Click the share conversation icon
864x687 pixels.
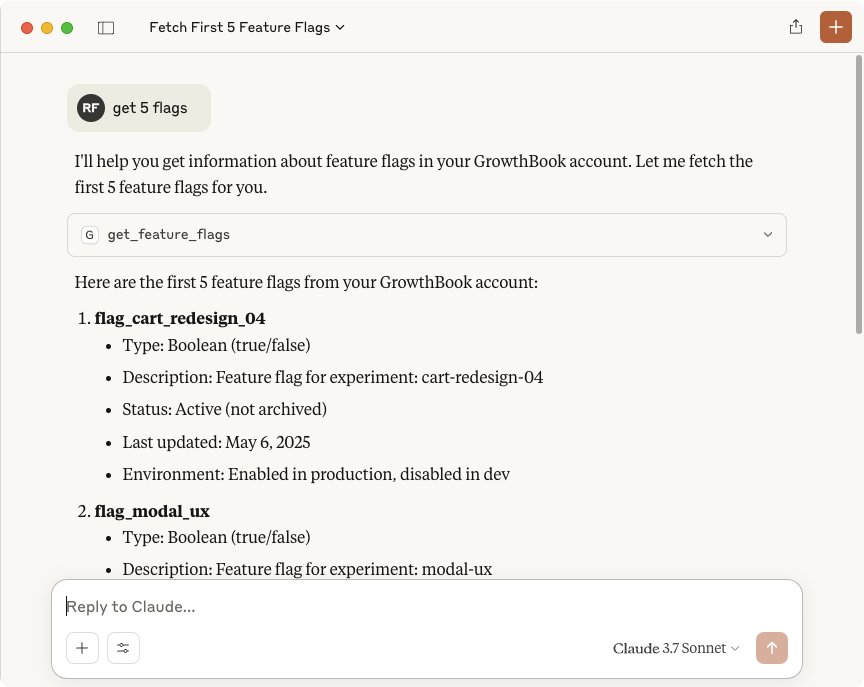click(796, 27)
